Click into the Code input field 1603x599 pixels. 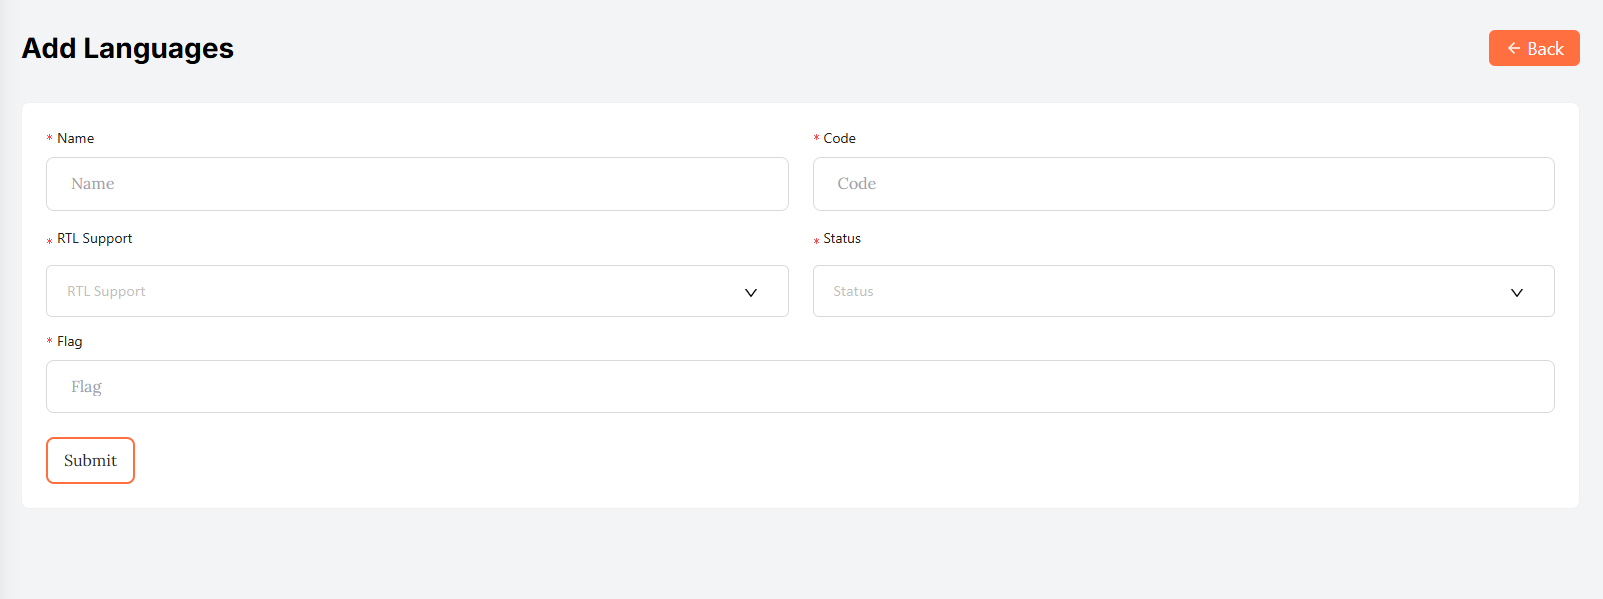(1183, 184)
